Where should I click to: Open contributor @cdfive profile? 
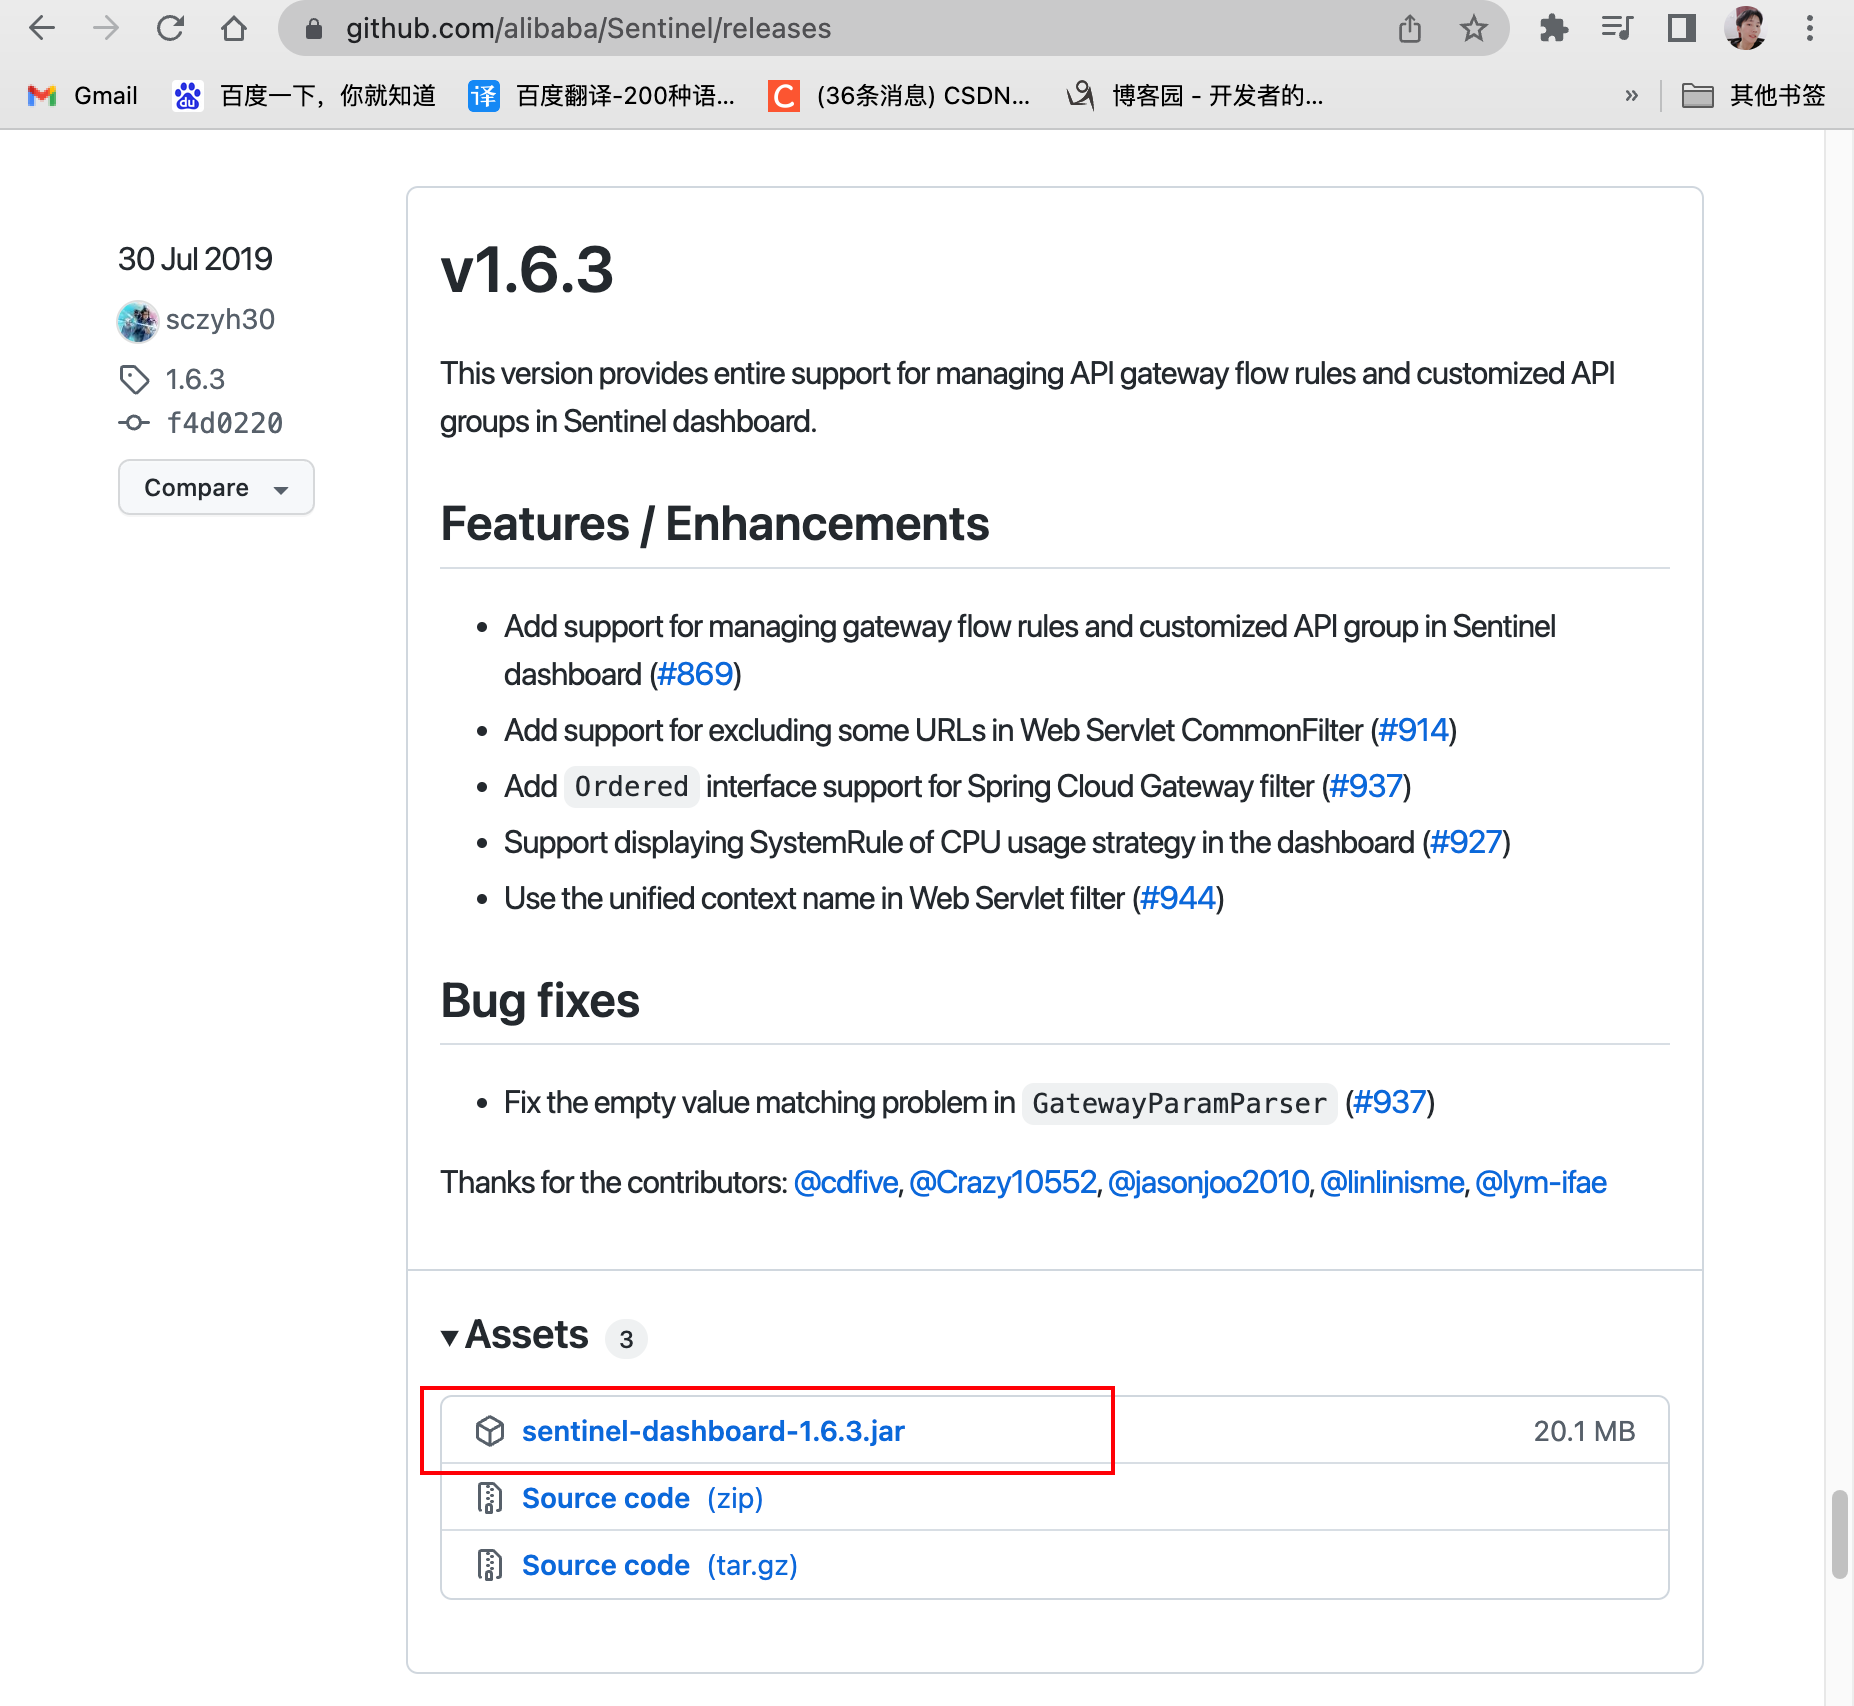point(846,1182)
